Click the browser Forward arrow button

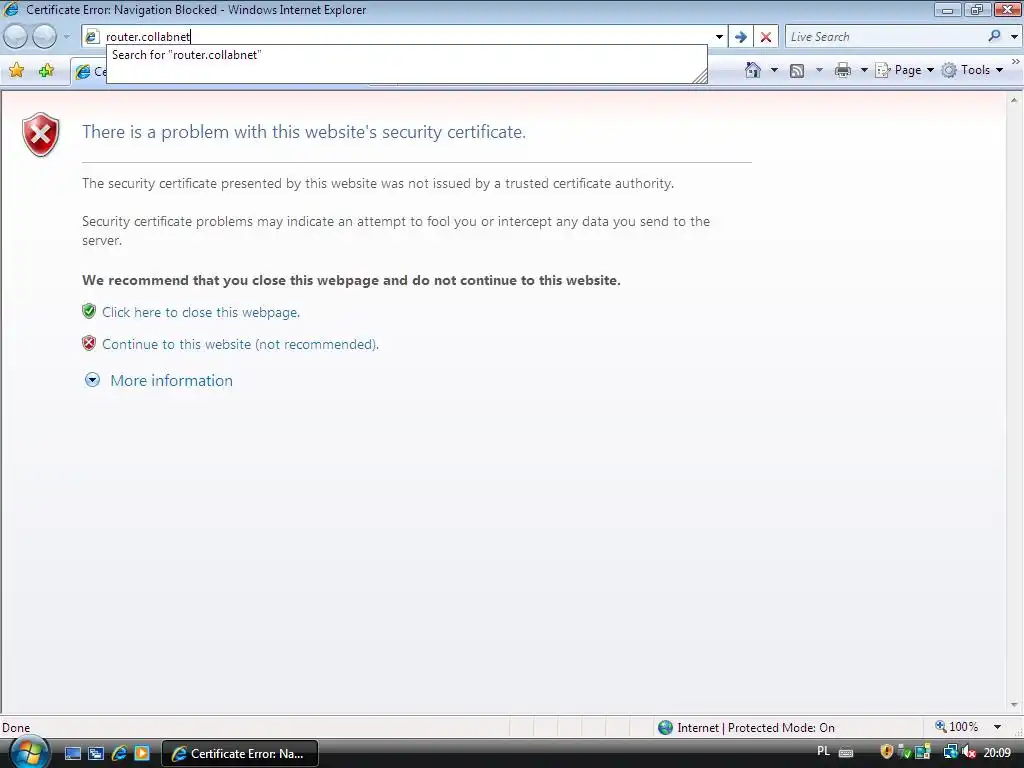44,37
